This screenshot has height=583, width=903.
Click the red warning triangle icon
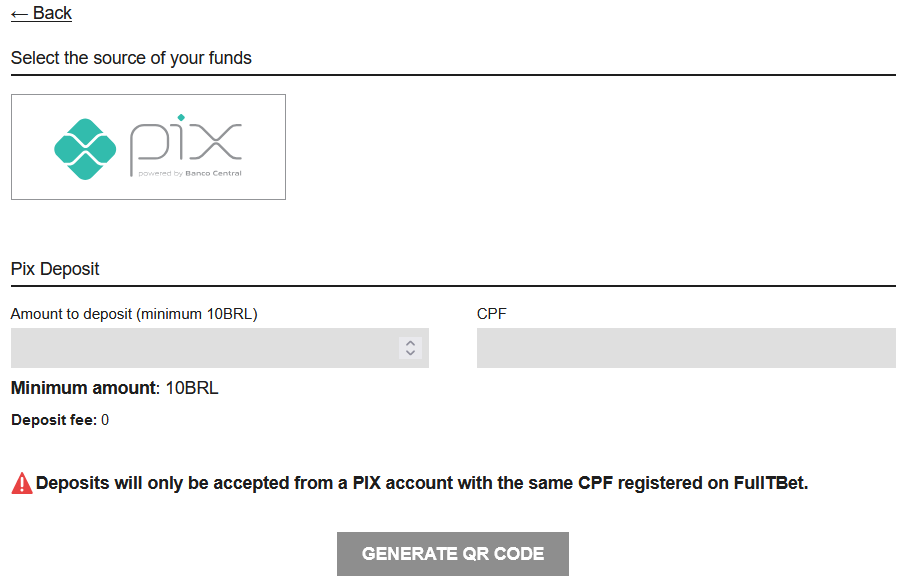coord(22,483)
